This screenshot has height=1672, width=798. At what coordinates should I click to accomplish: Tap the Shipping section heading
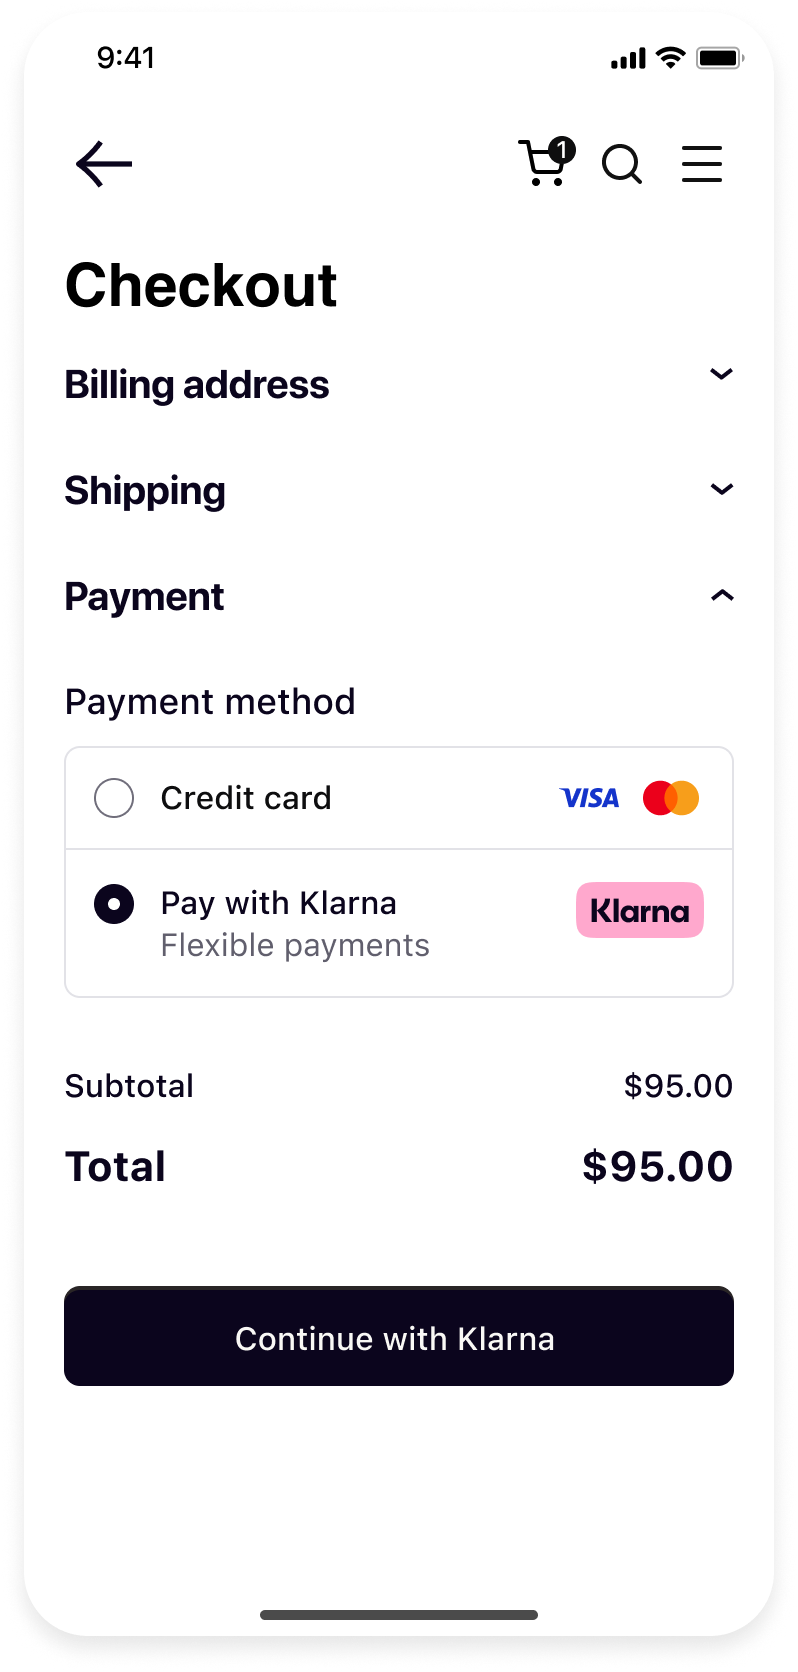click(x=145, y=491)
